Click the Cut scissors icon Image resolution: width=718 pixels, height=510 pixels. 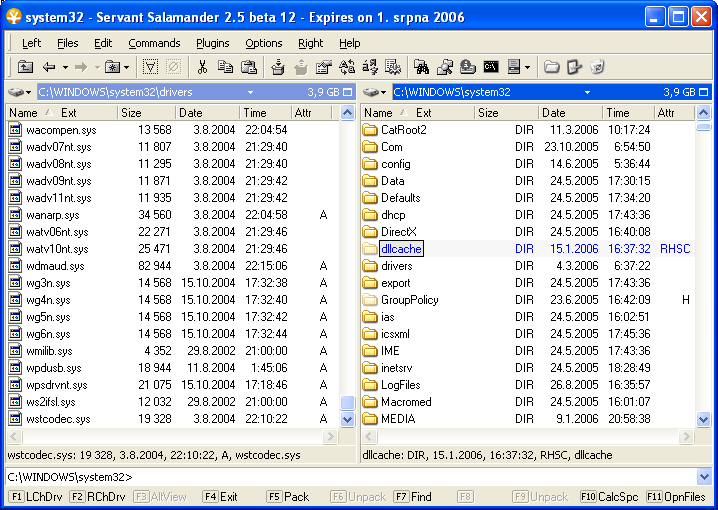[201, 67]
